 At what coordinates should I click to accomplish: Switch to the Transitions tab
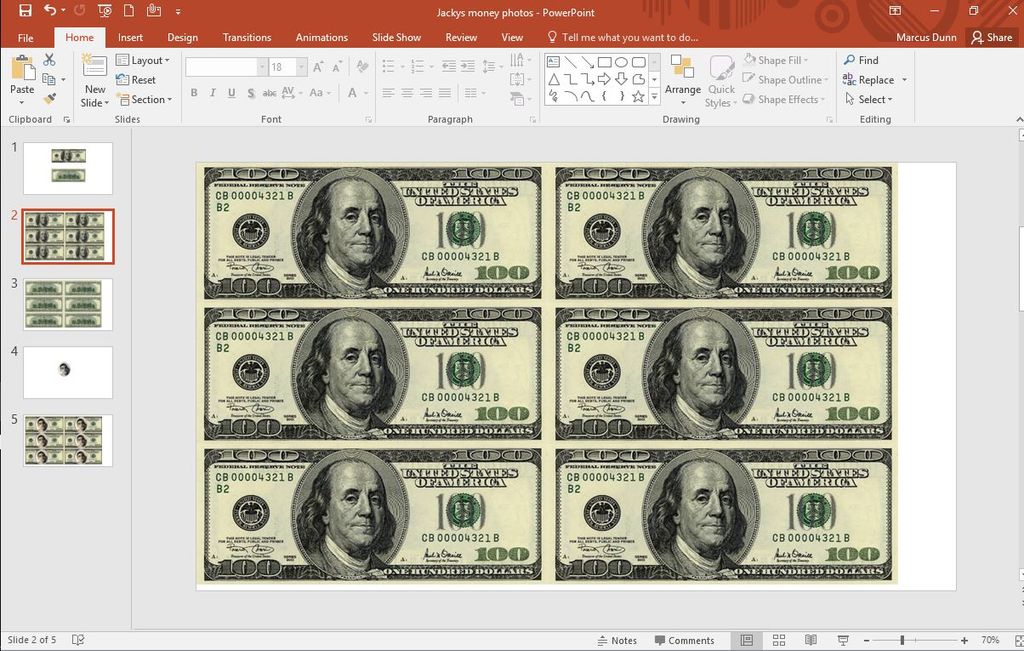pos(246,37)
